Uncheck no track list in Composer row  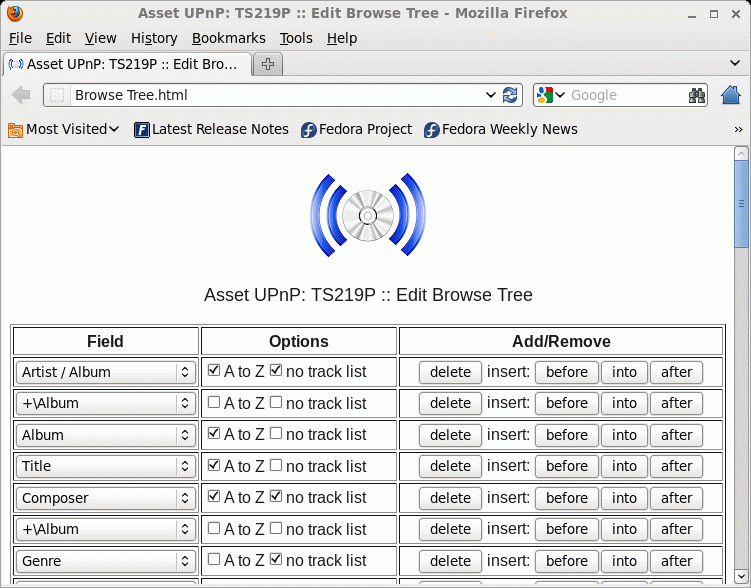[x=275, y=497]
